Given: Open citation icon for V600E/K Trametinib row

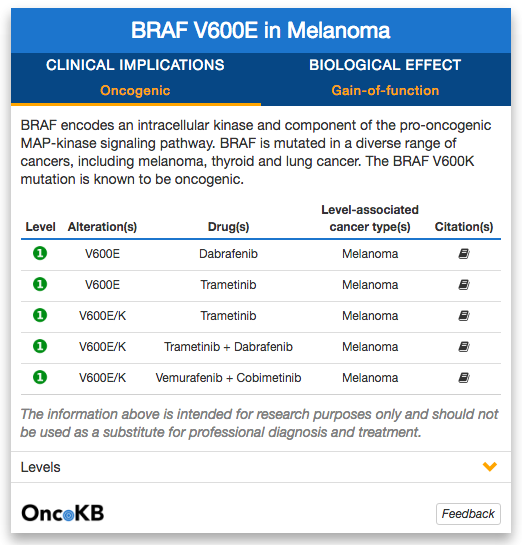Looking at the screenshot, I should click(464, 316).
